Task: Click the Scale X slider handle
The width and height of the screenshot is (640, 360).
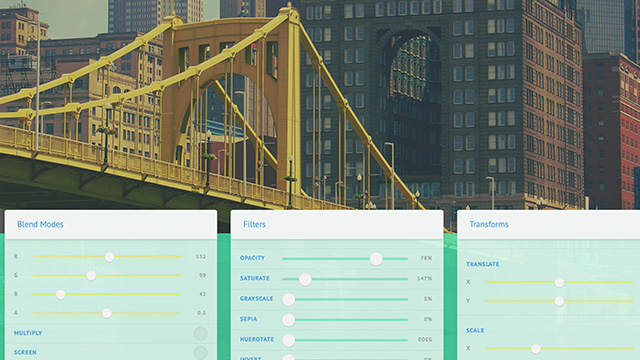Action: (536, 349)
